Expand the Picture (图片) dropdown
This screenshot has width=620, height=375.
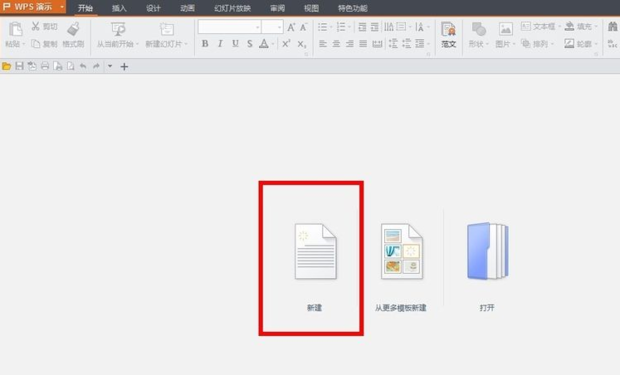click(x=514, y=44)
